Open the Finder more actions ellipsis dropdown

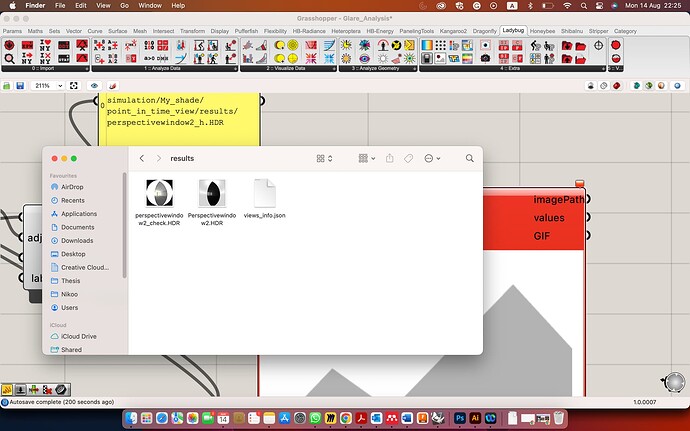click(x=432, y=158)
